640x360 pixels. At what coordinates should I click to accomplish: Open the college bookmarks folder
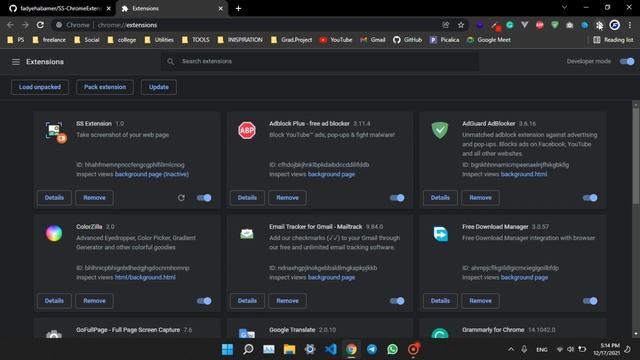coord(122,40)
